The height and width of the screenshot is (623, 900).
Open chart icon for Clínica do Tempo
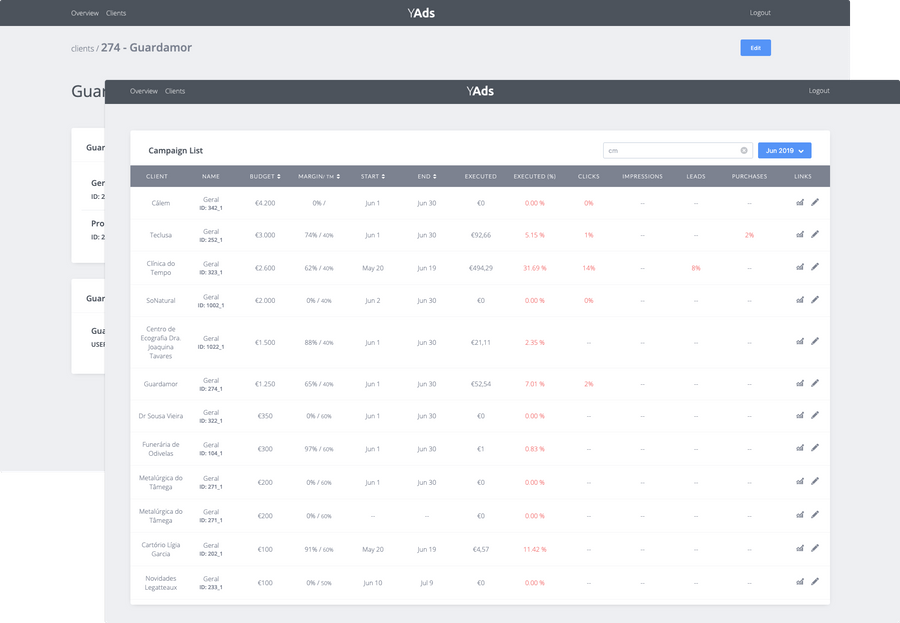pos(800,267)
